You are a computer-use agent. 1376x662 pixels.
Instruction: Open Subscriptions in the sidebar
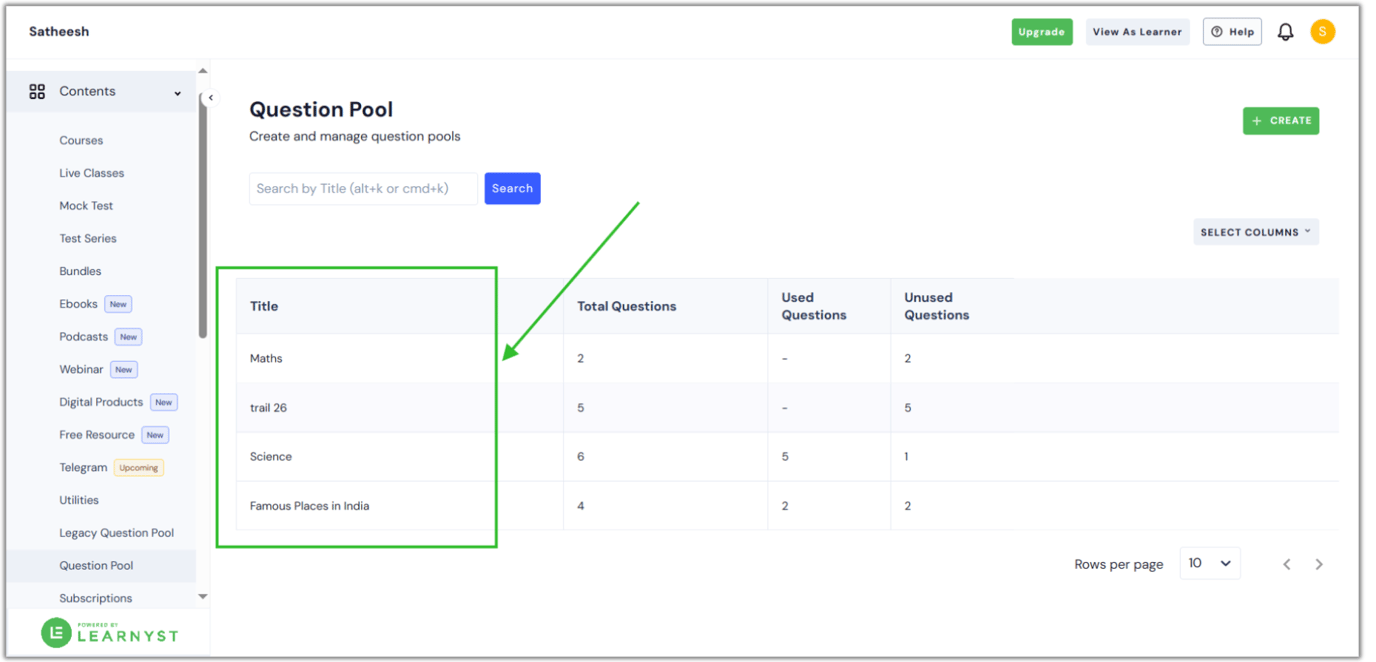95,597
